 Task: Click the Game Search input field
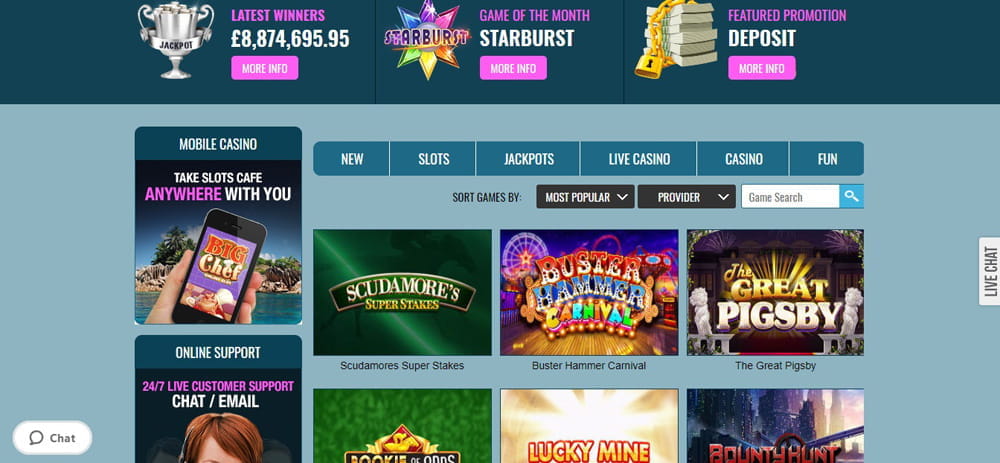click(x=790, y=197)
